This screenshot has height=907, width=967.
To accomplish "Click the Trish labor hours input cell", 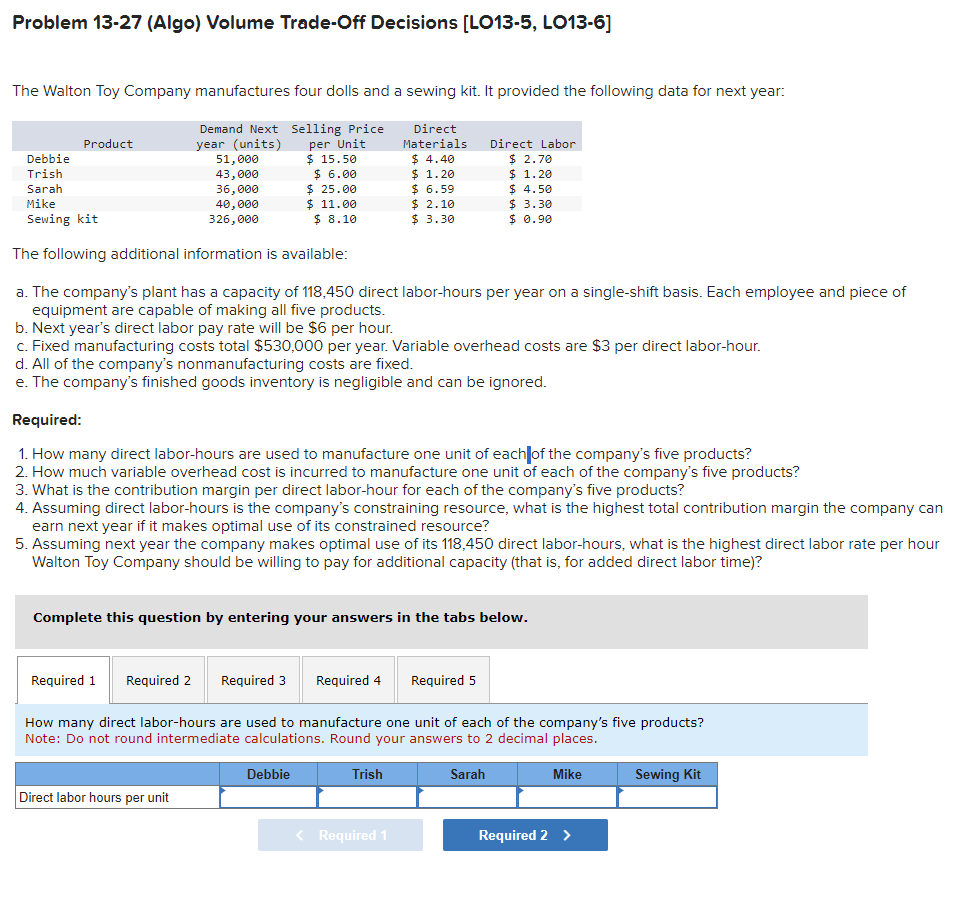I will pos(367,798).
